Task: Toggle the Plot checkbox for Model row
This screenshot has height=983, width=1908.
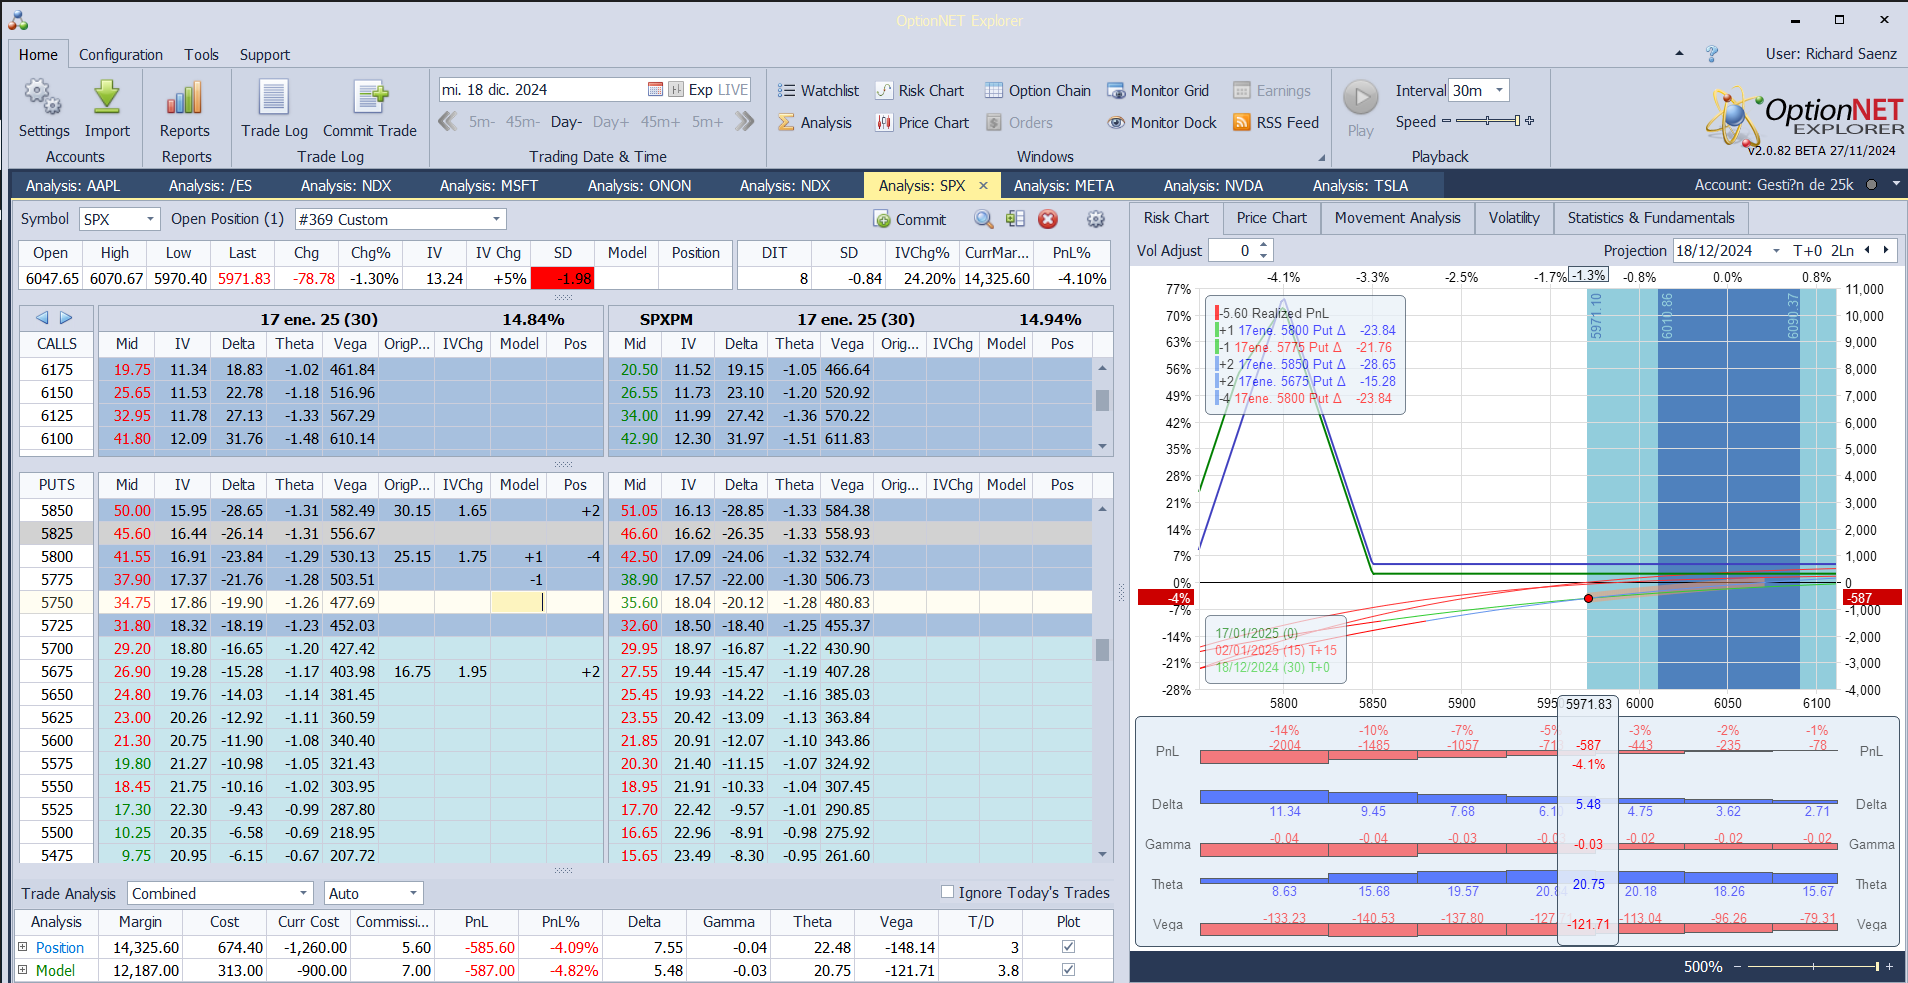Action: [x=1068, y=970]
